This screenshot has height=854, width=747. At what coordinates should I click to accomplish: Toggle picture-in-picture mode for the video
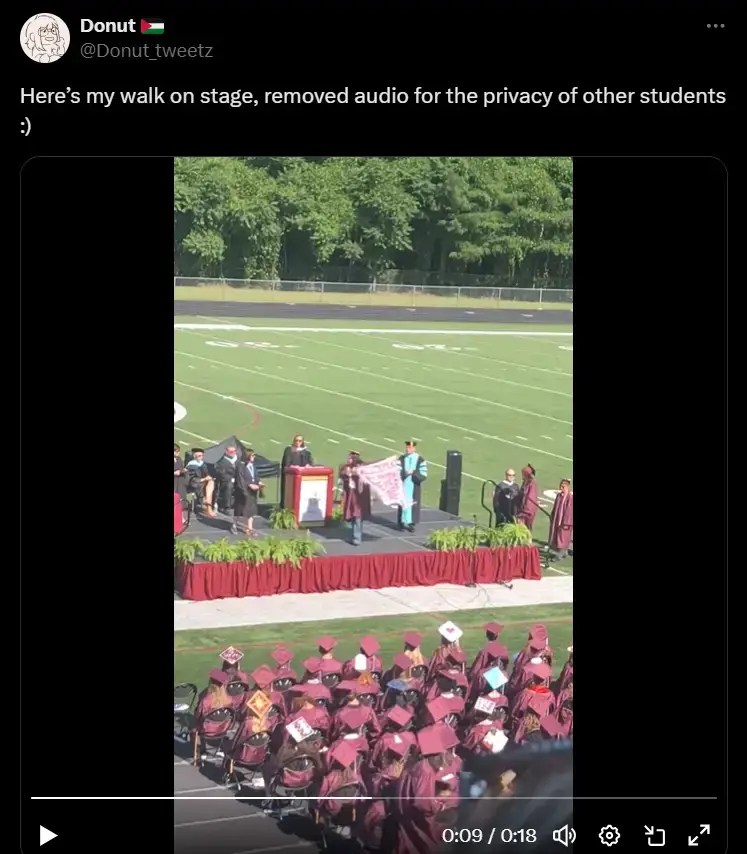[x=654, y=835]
